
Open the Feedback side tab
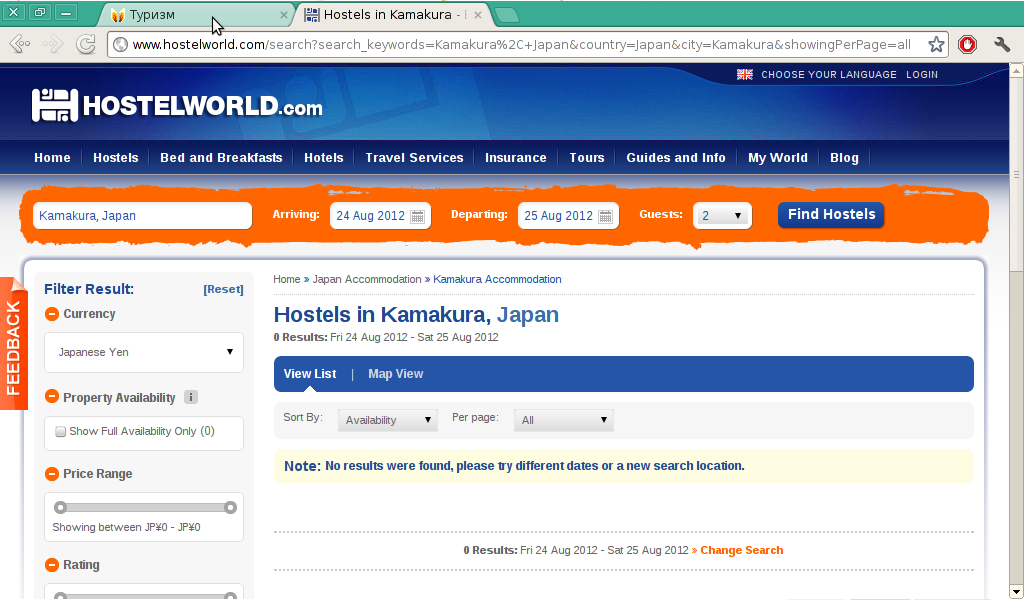click(x=14, y=344)
